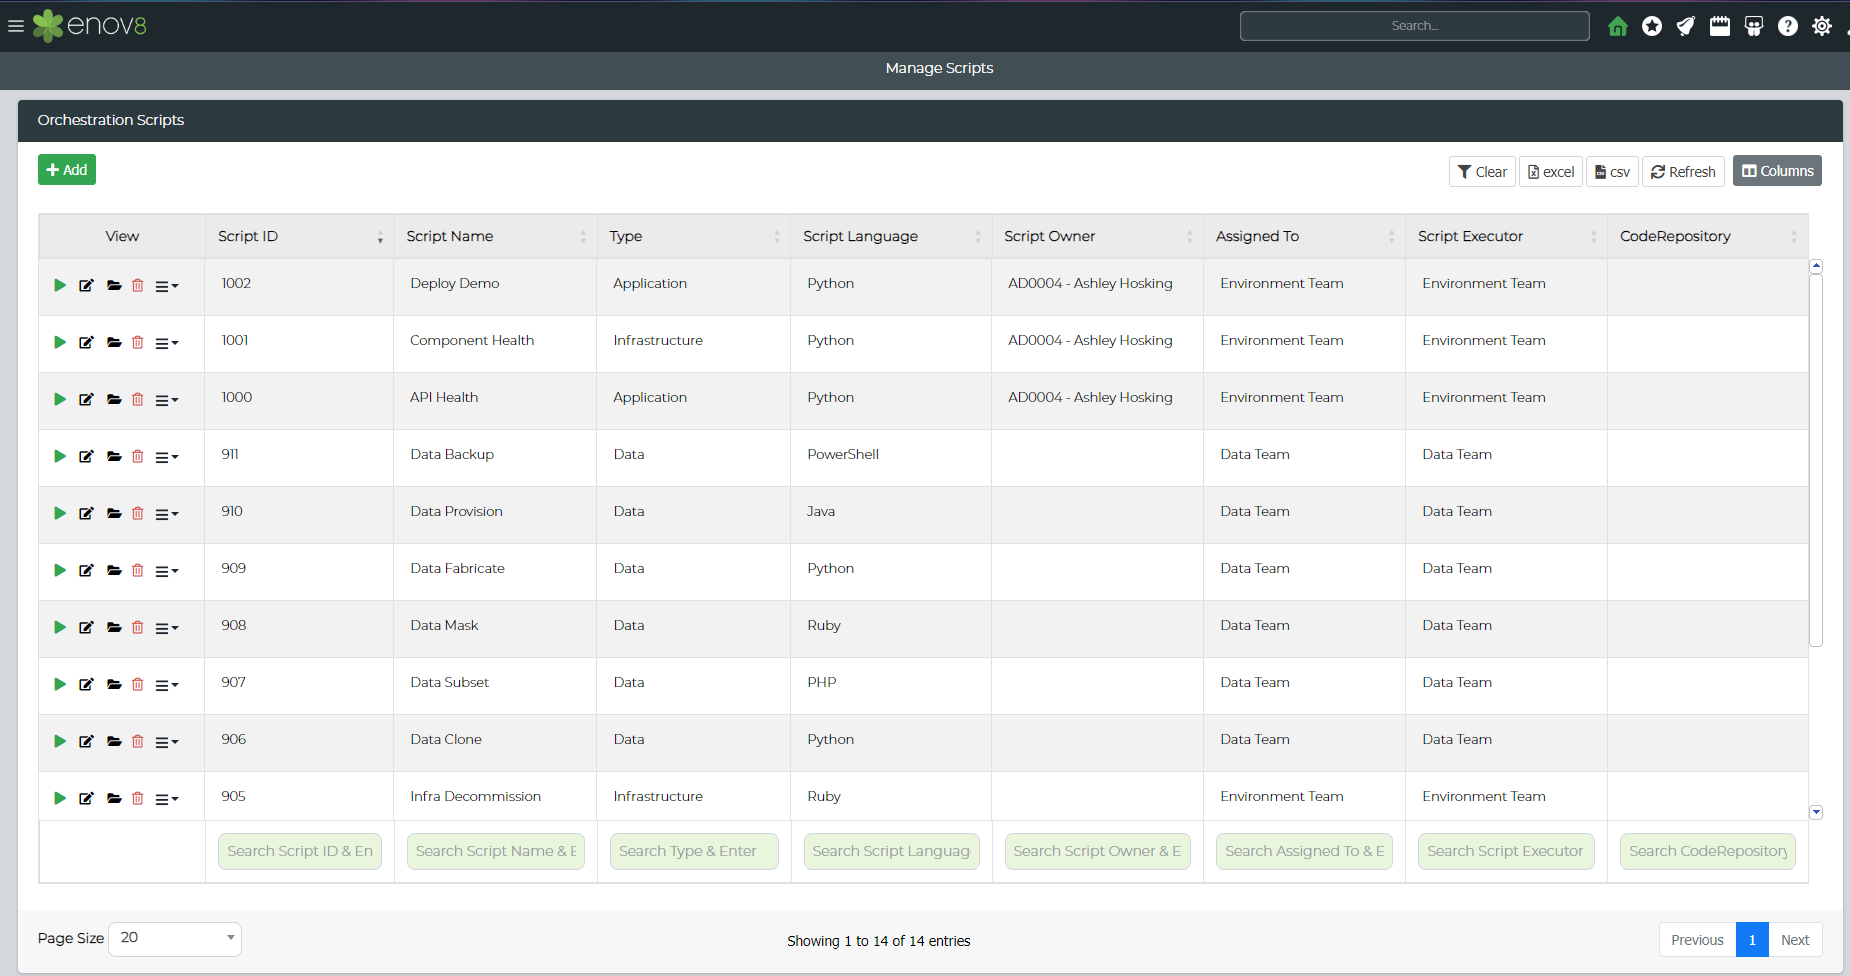Focus the Search Script Name filter field
Viewport: 1850px width, 976px height.
(496, 851)
